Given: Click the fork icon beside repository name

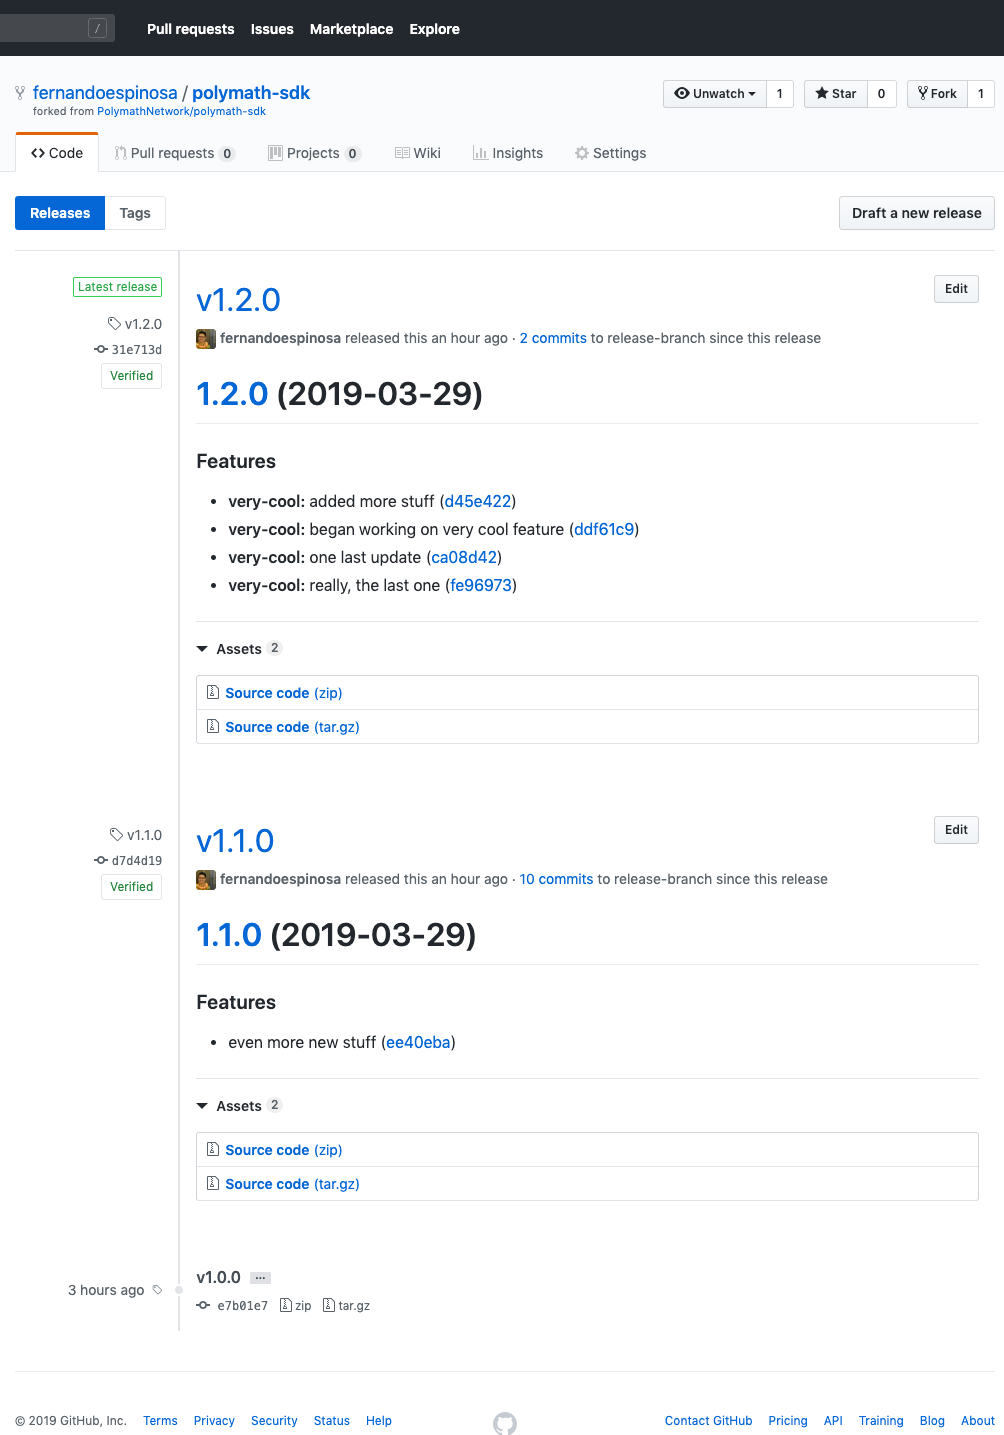Looking at the screenshot, I should click(20, 93).
